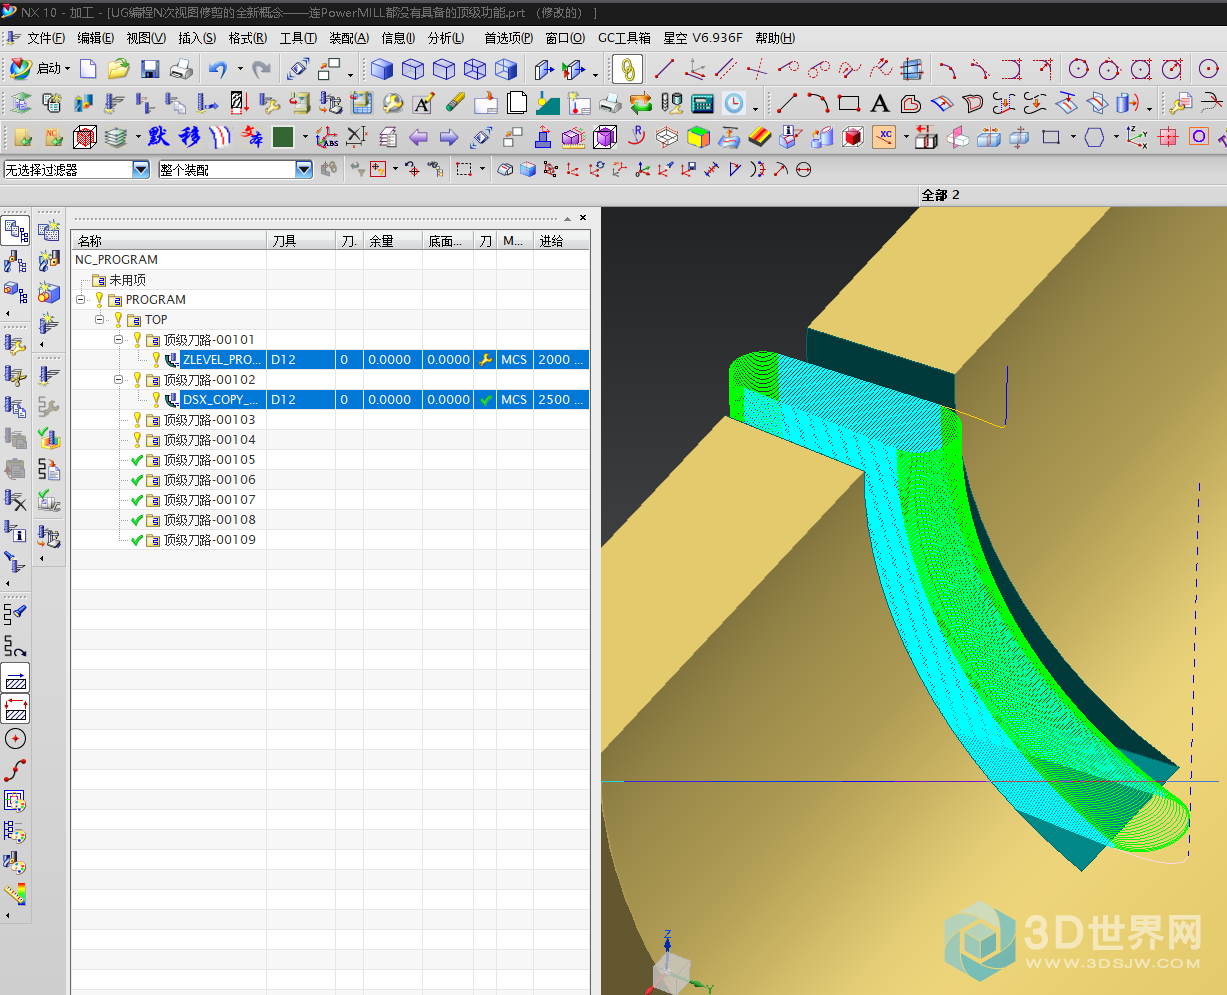Collapse the 顶级刀路-00101 node
The width and height of the screenshot is (1227, 995).
point(119,340)
